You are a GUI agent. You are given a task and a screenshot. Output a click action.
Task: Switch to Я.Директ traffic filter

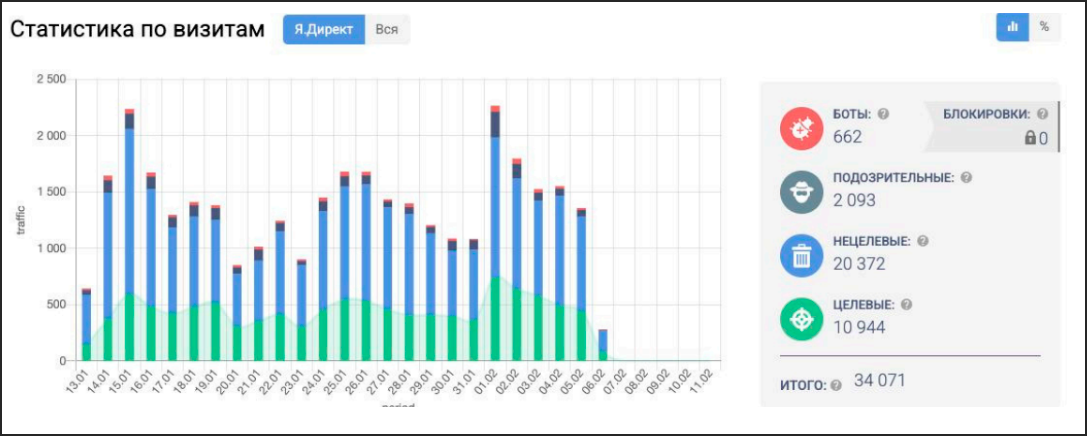[324, 29]
